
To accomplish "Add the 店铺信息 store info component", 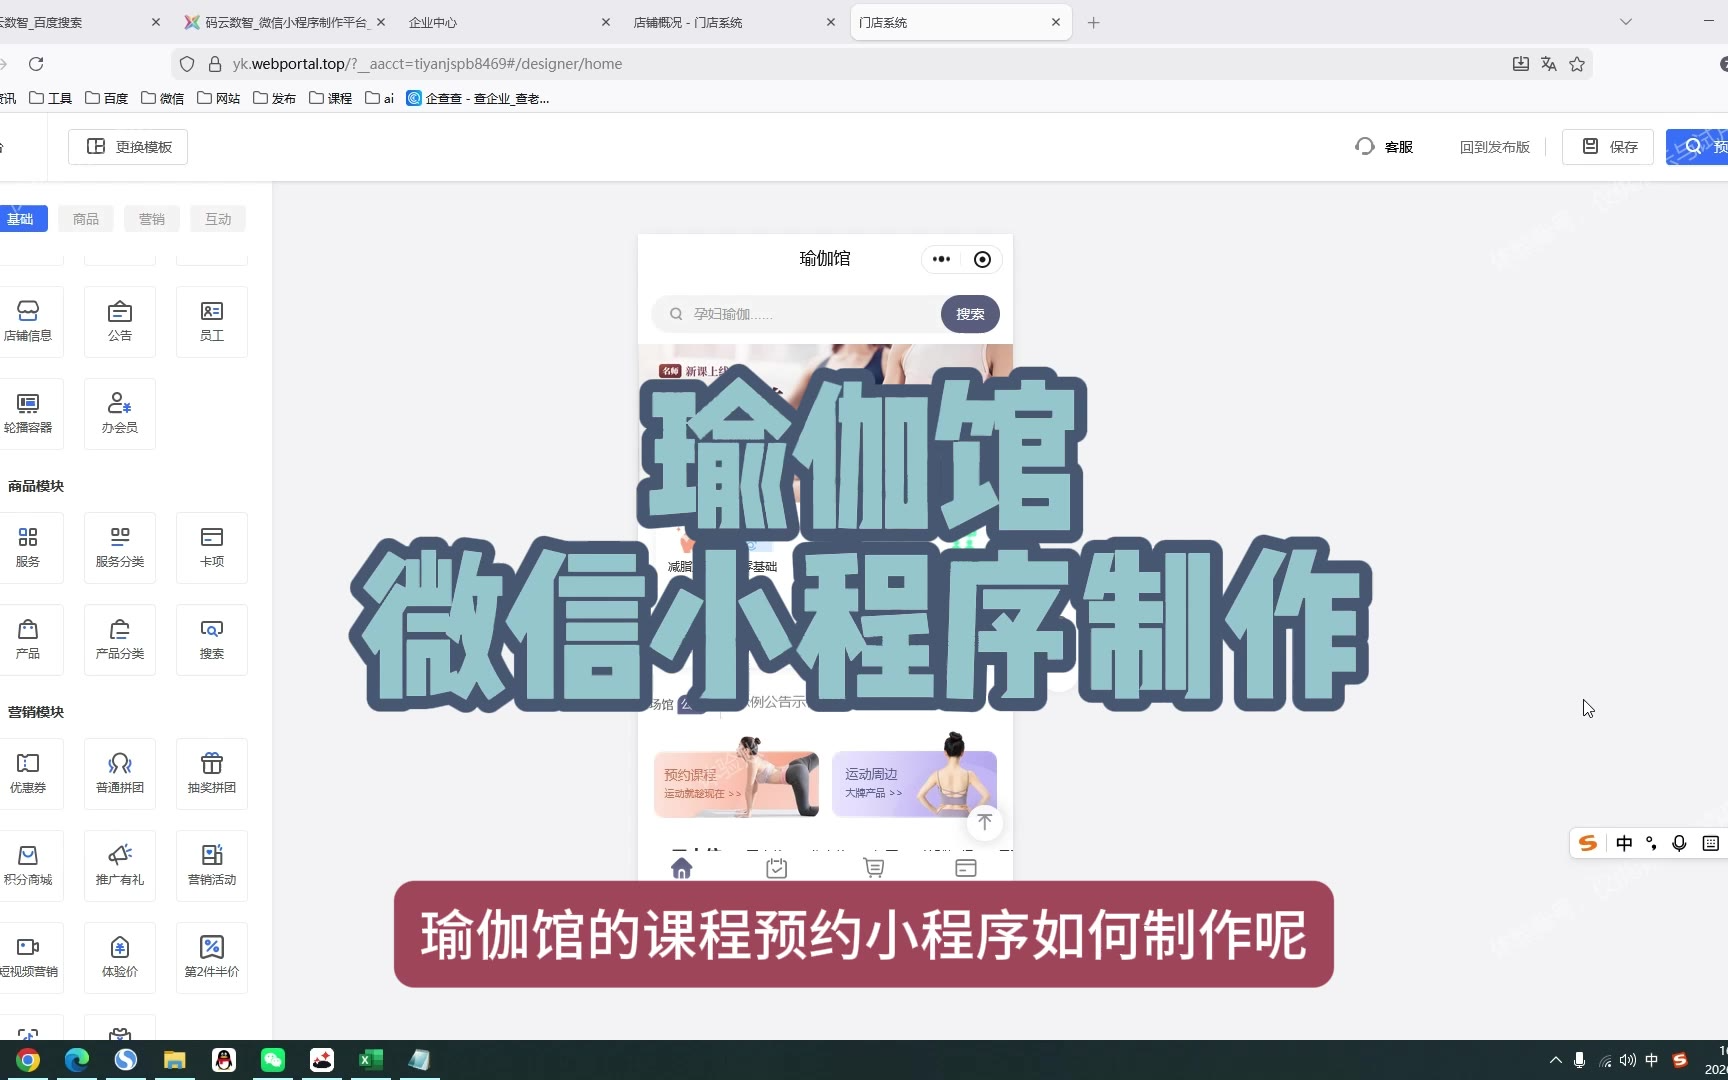I will point(28,321).
